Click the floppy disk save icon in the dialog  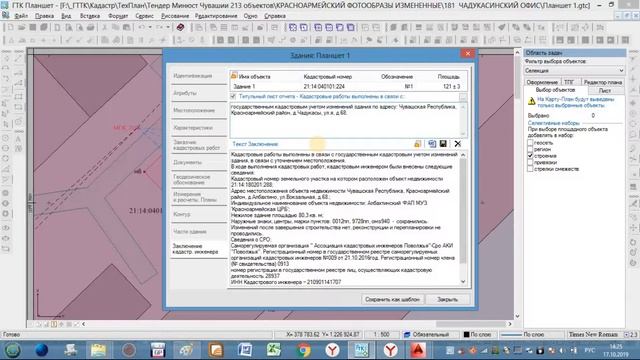[x=443, y=144]
